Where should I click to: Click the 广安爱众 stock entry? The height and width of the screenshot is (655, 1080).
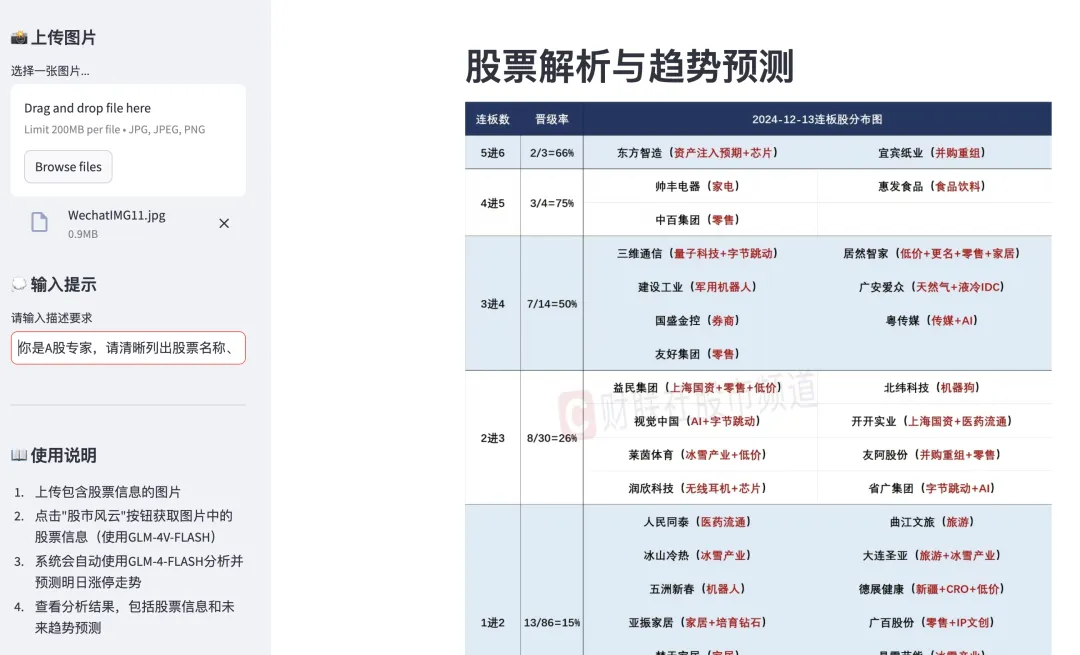pyautogui.click(x=932, y=287)
